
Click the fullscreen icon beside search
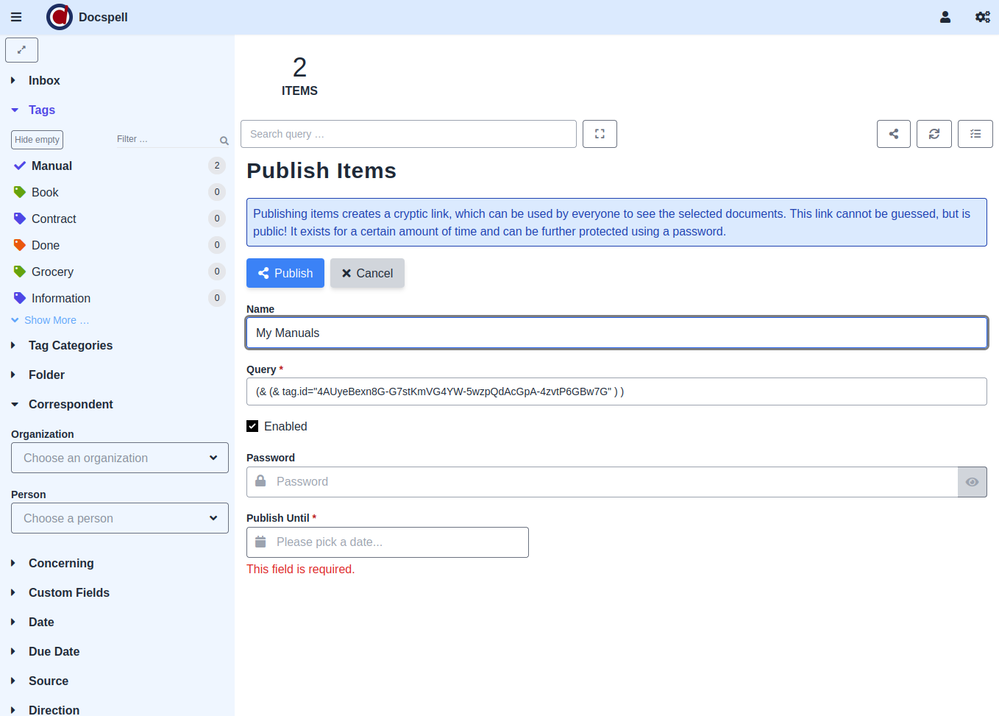coord(600,134)
